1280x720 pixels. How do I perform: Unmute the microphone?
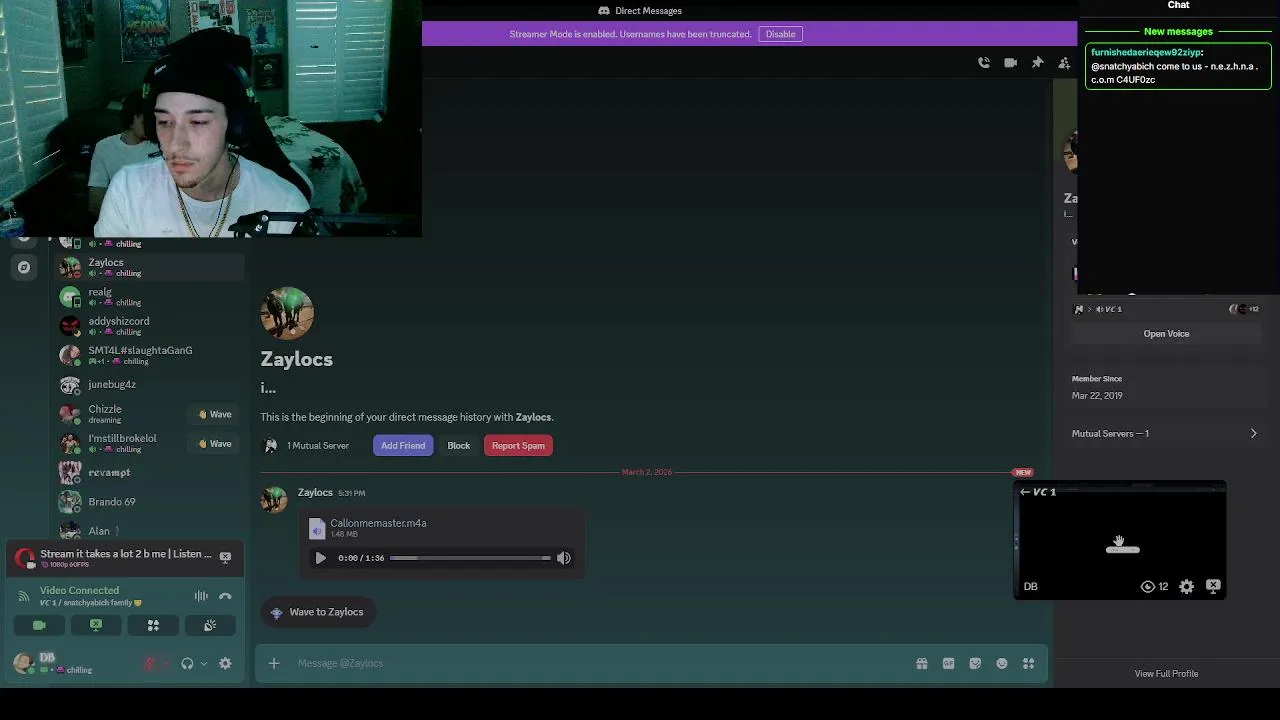(150, 663)
